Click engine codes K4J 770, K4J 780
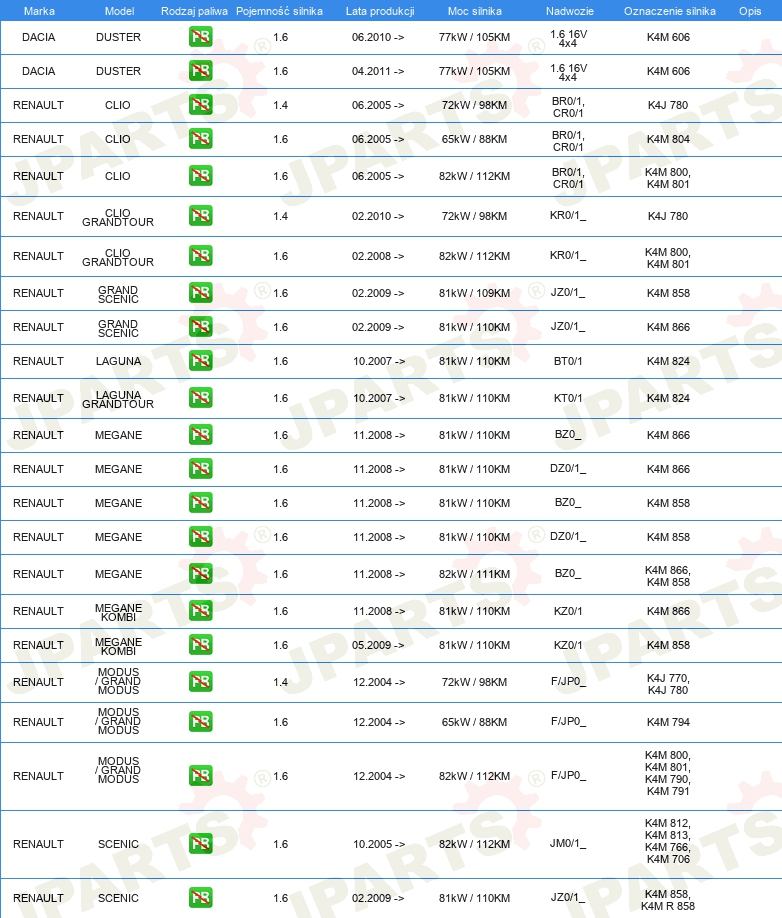Screen dimensions: 782x918 pyautogui.click(x=668, y=684)
